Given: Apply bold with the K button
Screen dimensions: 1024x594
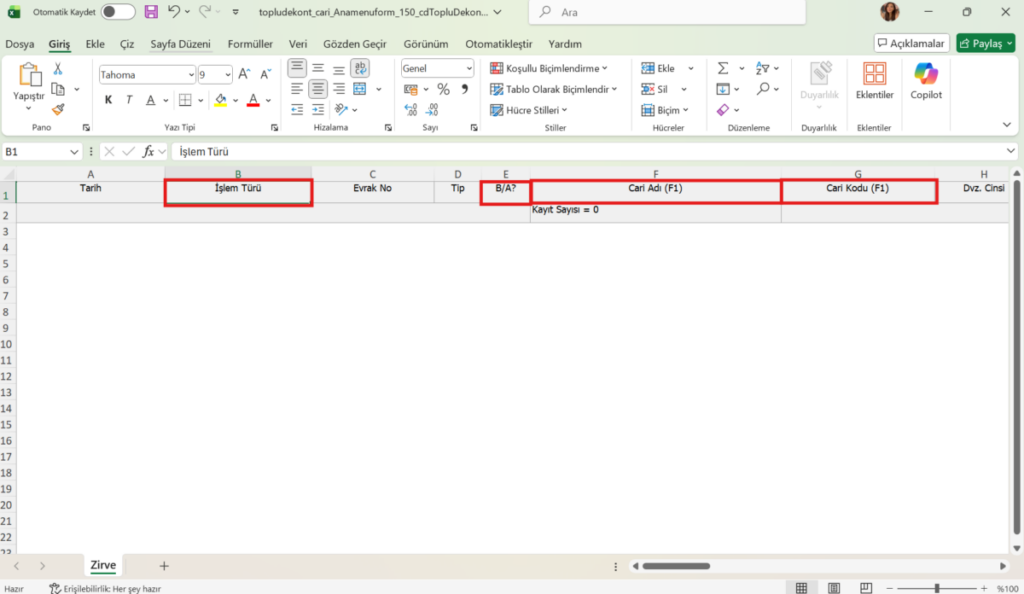Looking at the screenshot, I should click(108, 100).
